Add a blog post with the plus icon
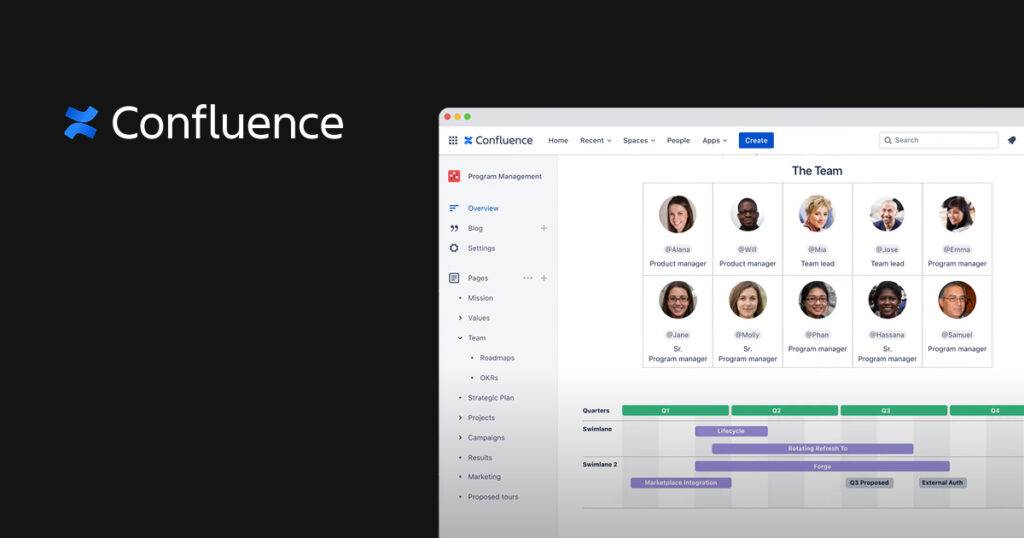Screen dimensions: 1024x538 click(x=544, y=229)
